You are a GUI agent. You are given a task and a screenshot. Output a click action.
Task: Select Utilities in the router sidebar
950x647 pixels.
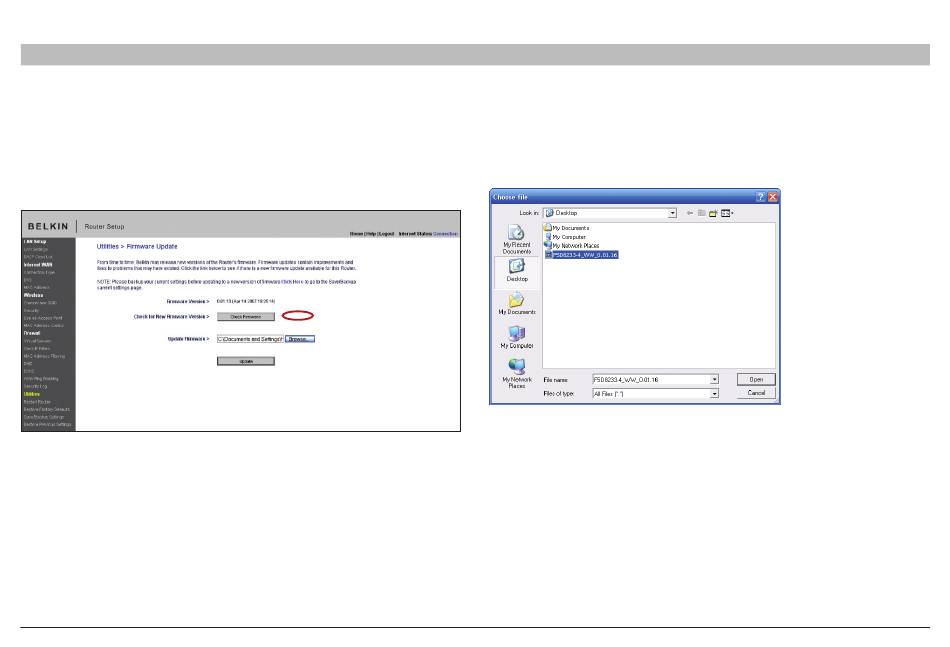32,394
